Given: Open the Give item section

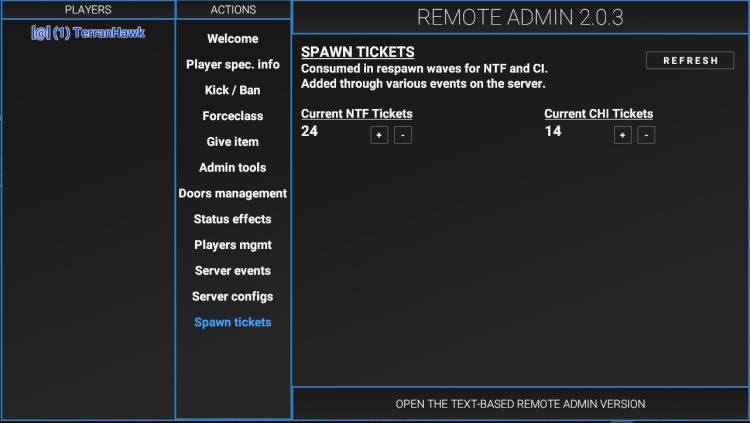Looking at the screenshot, I should point(233,142).
